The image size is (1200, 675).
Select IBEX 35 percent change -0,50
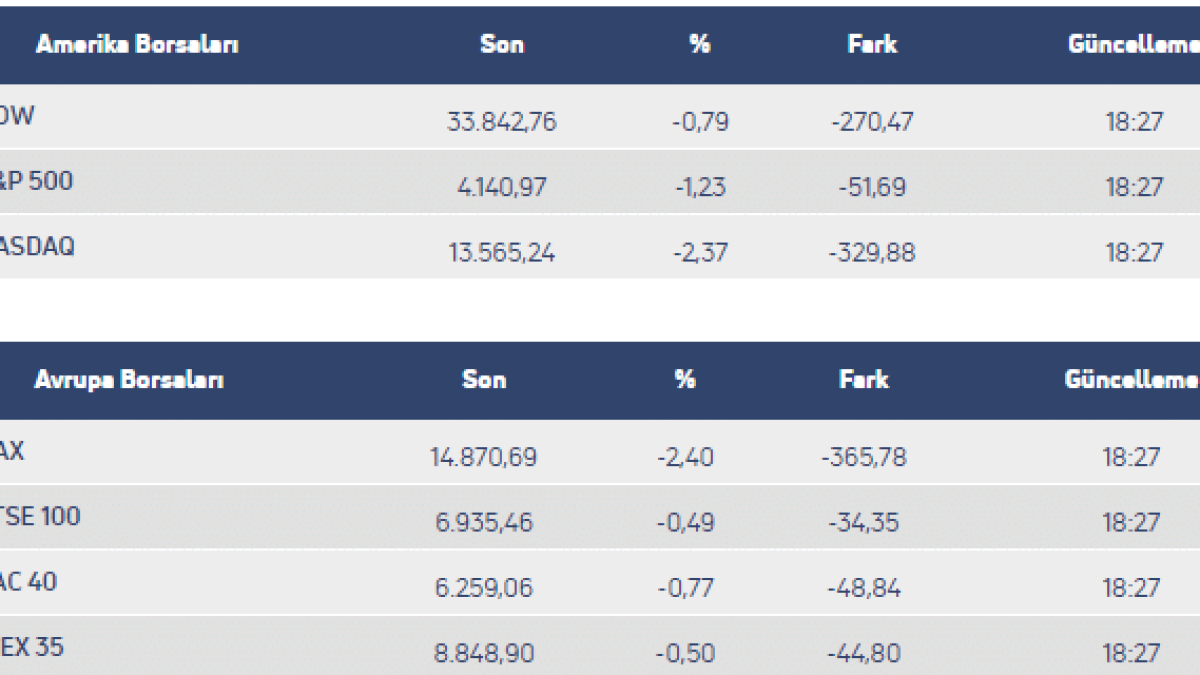pyautogui.click(x=685, y=654)
